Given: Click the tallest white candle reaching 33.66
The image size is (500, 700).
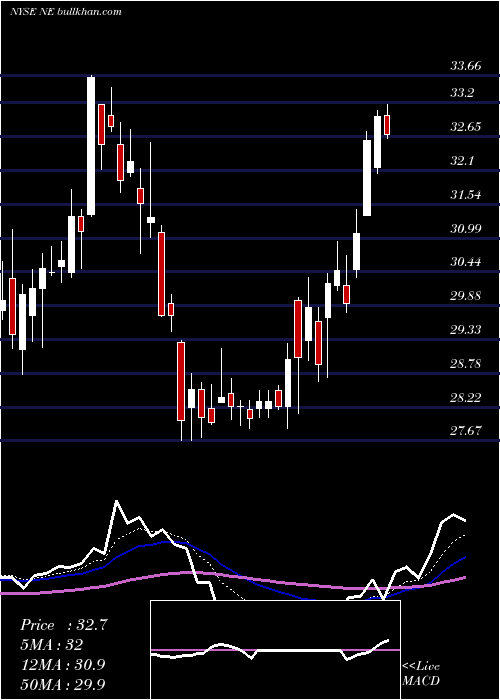Looking at the screenshot, I should 91,146.
